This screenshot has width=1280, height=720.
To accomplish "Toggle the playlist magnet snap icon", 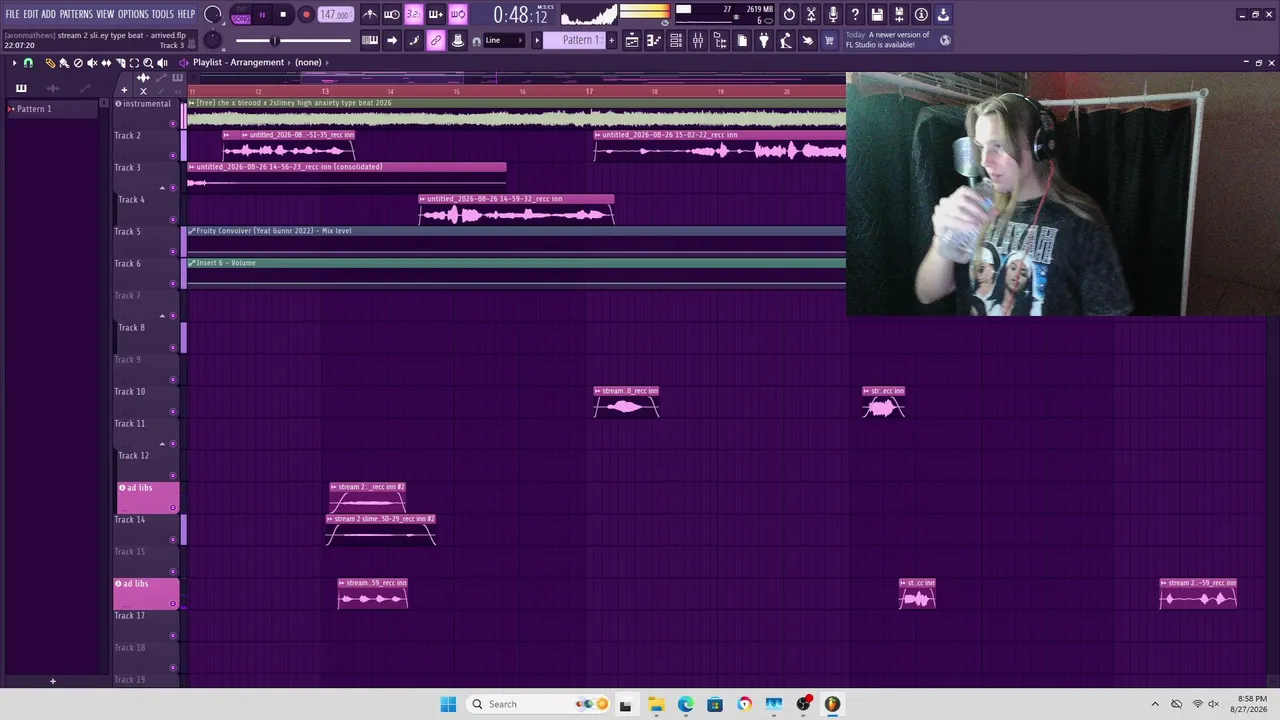I will (x=28, y=63).
